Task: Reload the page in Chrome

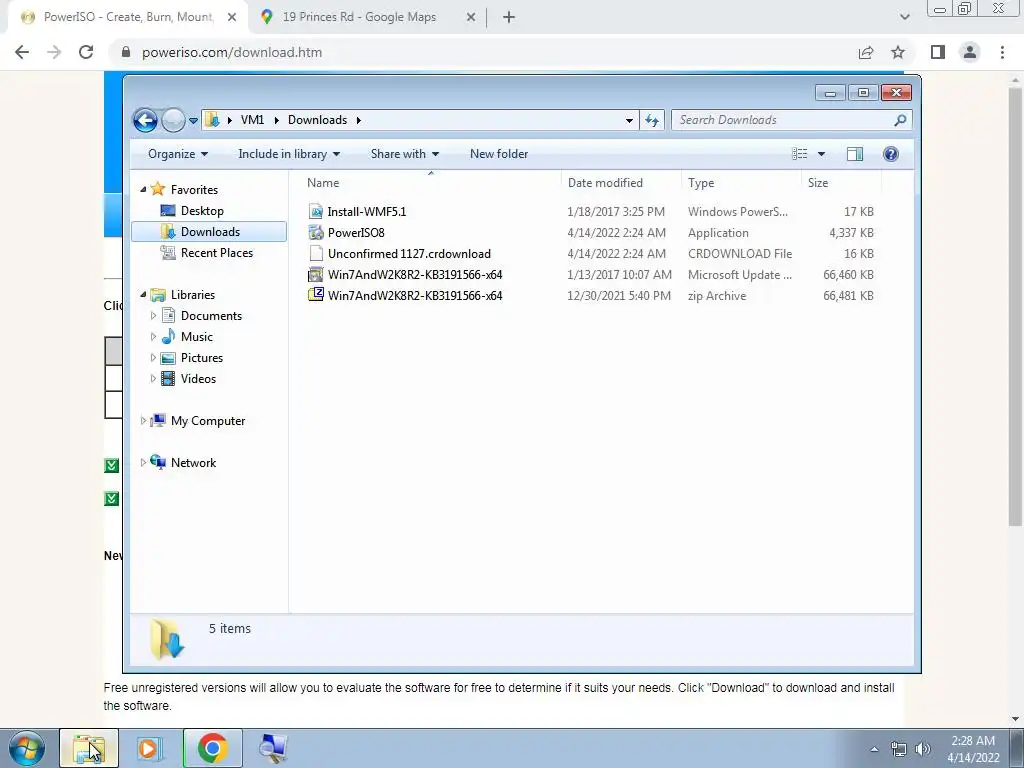Action: (x=86, y=52)
